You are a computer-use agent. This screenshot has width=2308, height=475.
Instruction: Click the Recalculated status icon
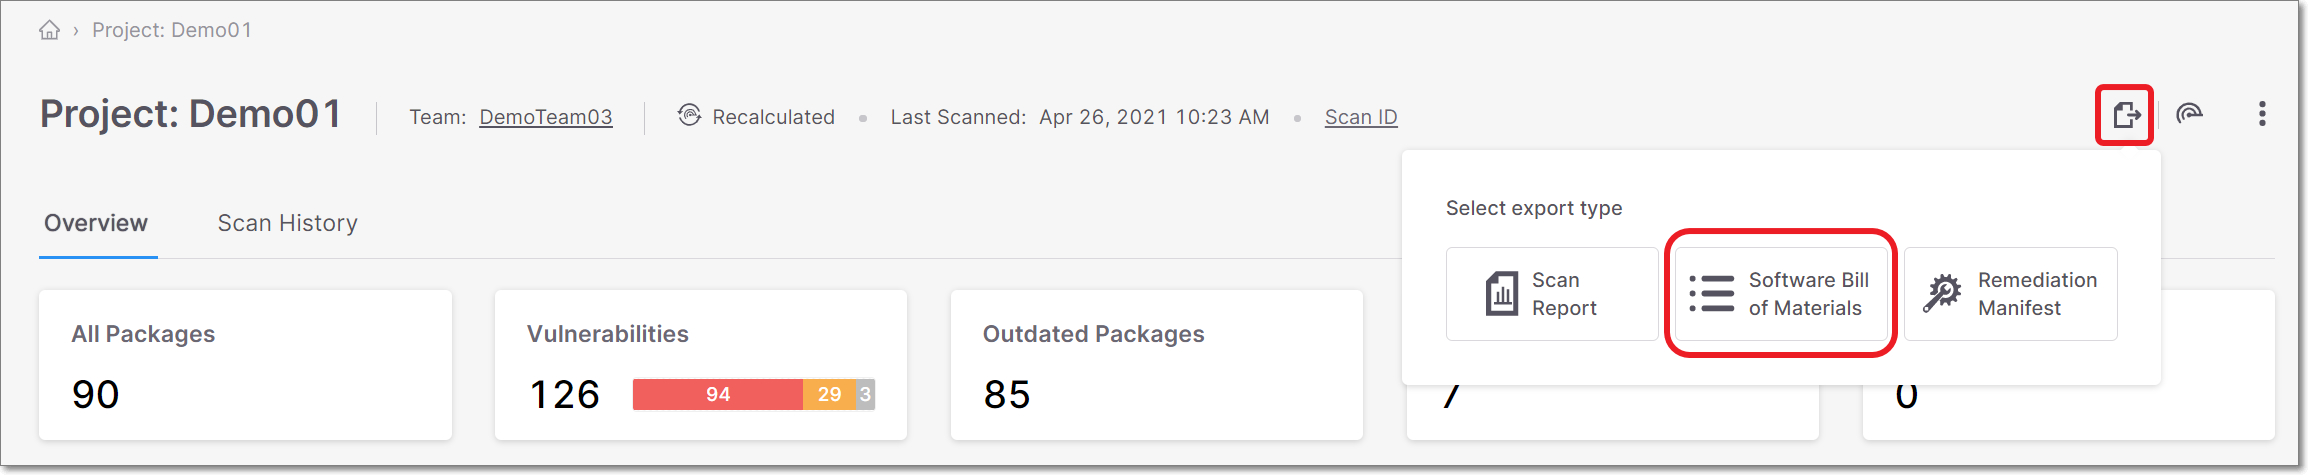(689, 115)
